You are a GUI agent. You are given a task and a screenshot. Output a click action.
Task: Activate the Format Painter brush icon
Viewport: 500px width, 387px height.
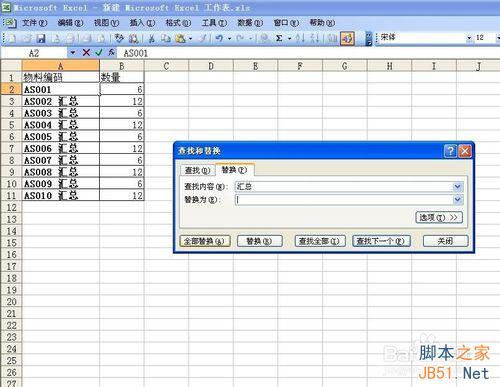(x=202, y=38)
